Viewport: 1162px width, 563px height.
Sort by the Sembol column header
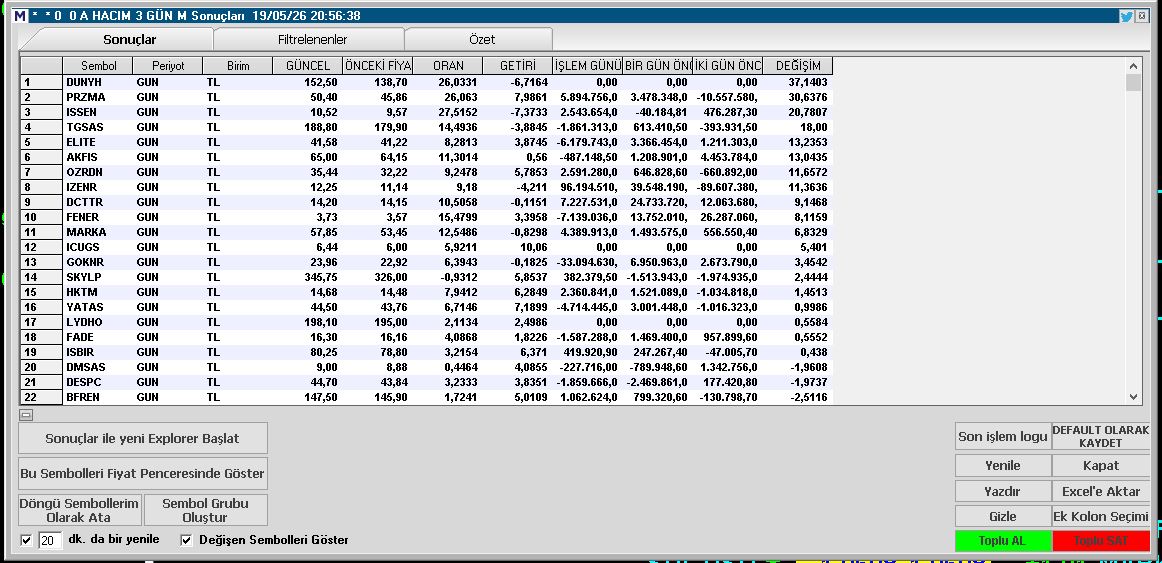[x=98, y=66]
